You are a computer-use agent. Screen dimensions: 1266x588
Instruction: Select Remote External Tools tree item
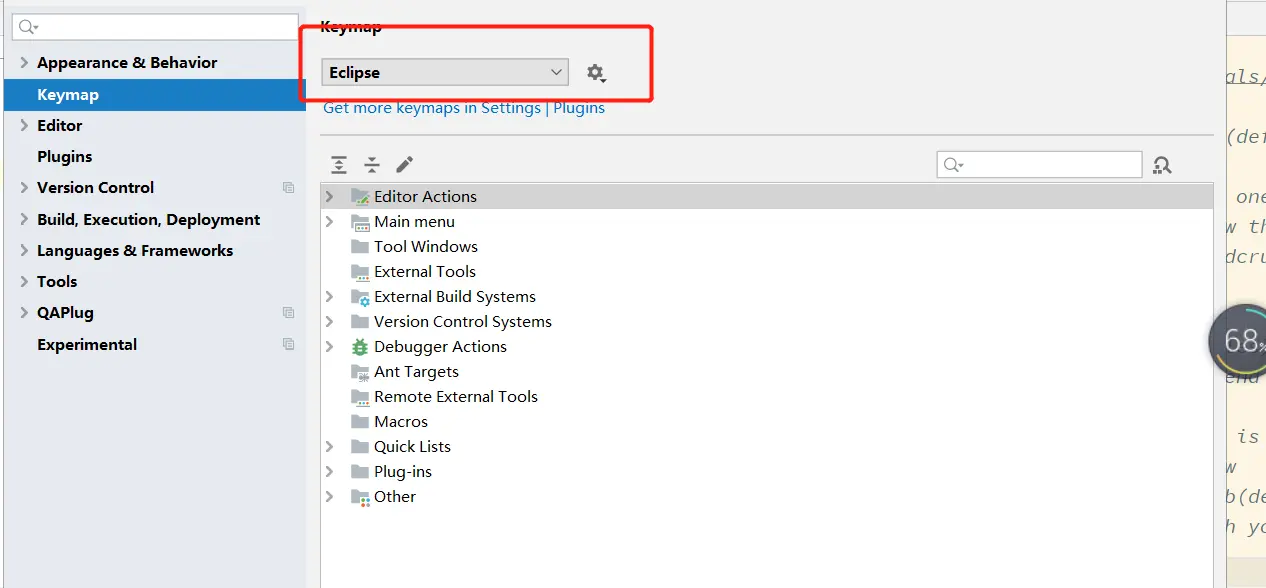(456, 396)
